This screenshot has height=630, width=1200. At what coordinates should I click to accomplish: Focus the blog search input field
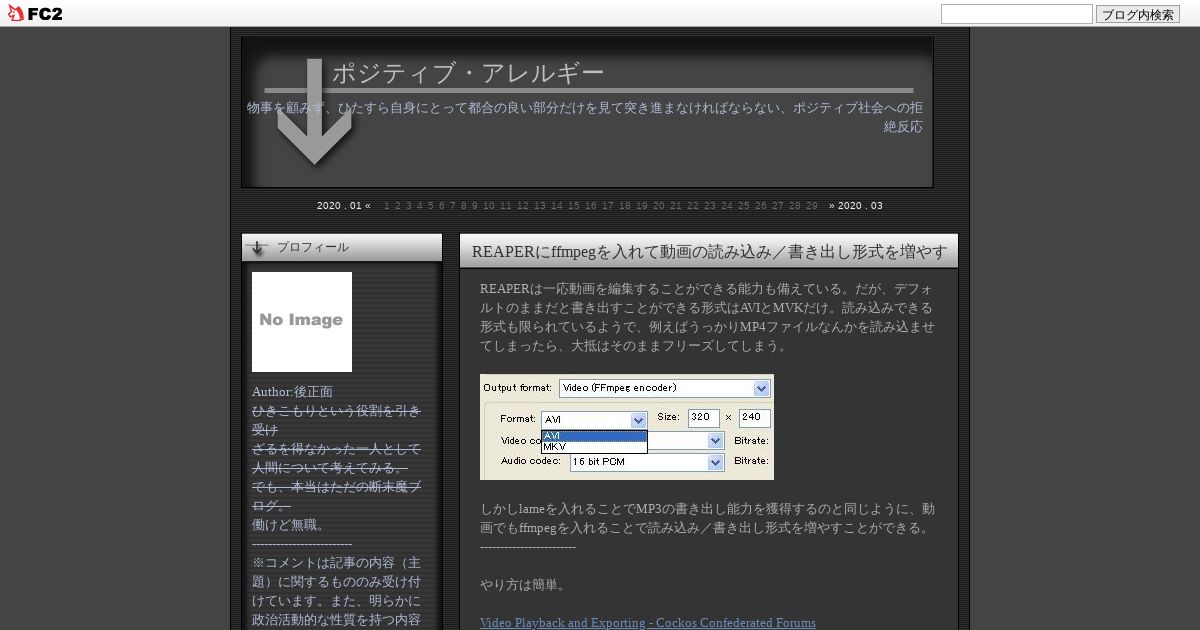click(1017, 14)
